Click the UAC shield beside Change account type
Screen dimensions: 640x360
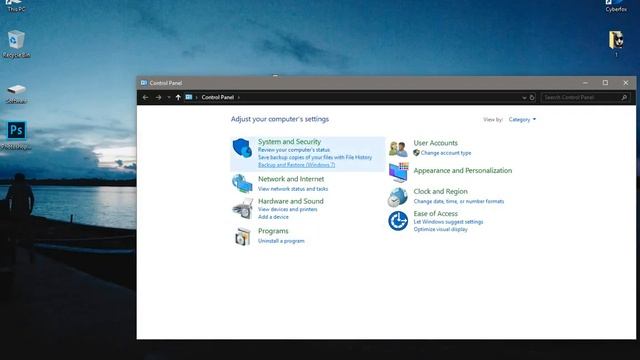point(416,153)
